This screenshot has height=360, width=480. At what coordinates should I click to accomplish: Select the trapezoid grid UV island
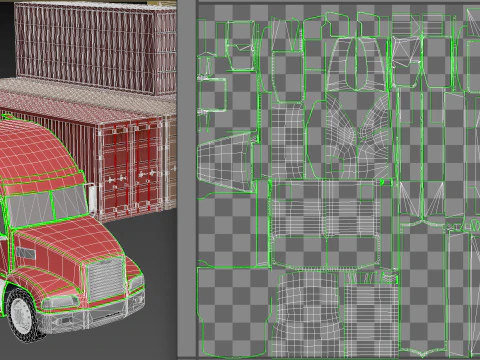(x=226, y=162)
